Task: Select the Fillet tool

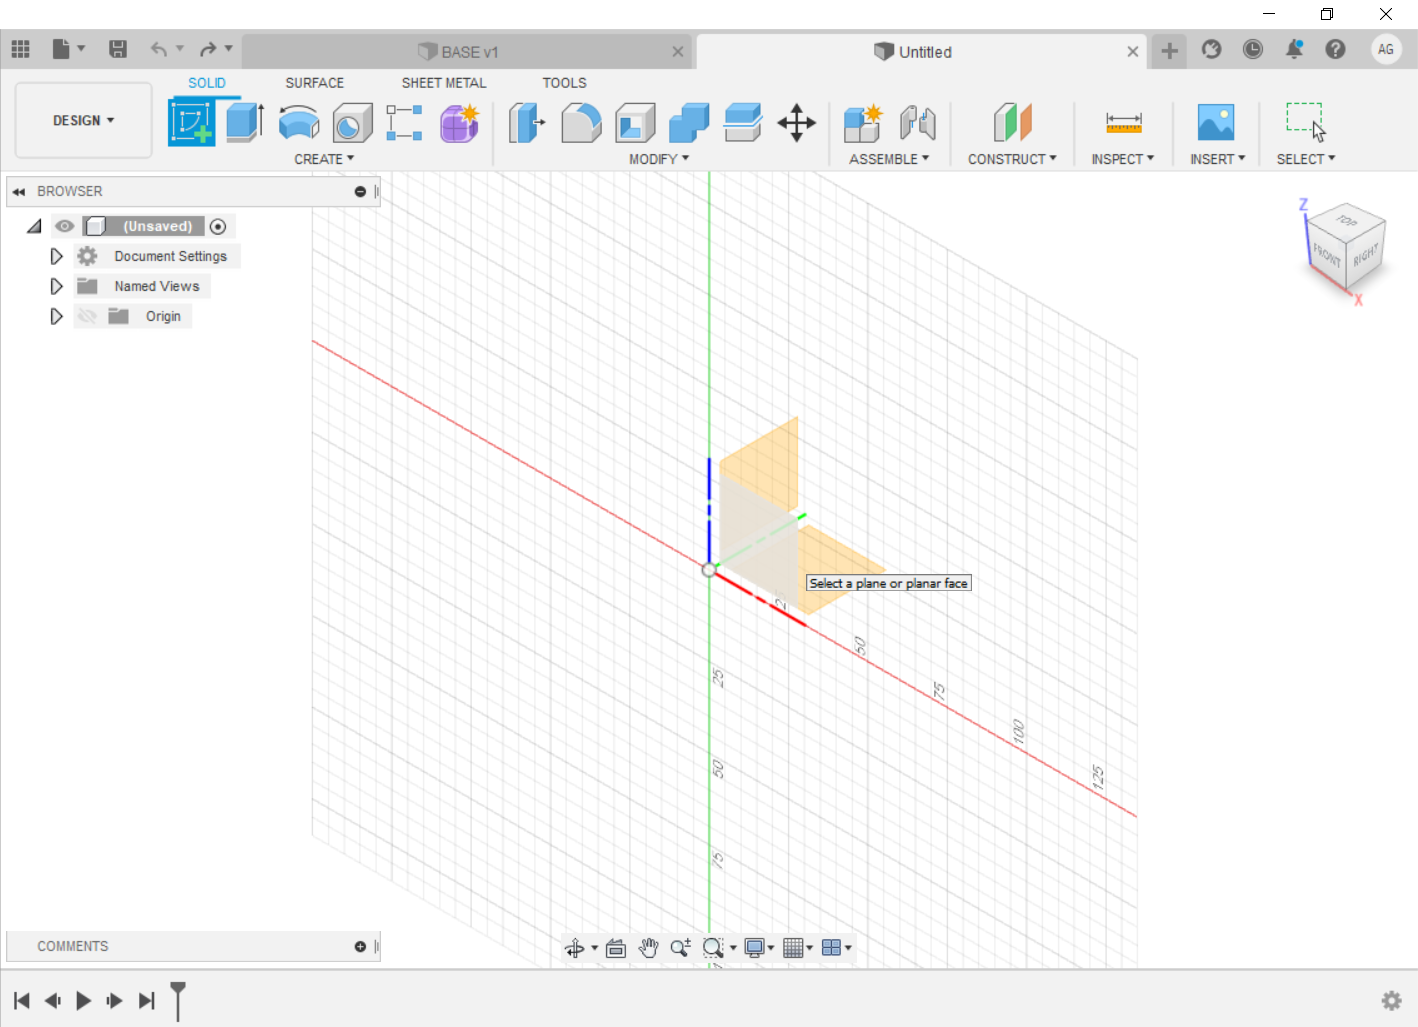Action: click(581, 123)
